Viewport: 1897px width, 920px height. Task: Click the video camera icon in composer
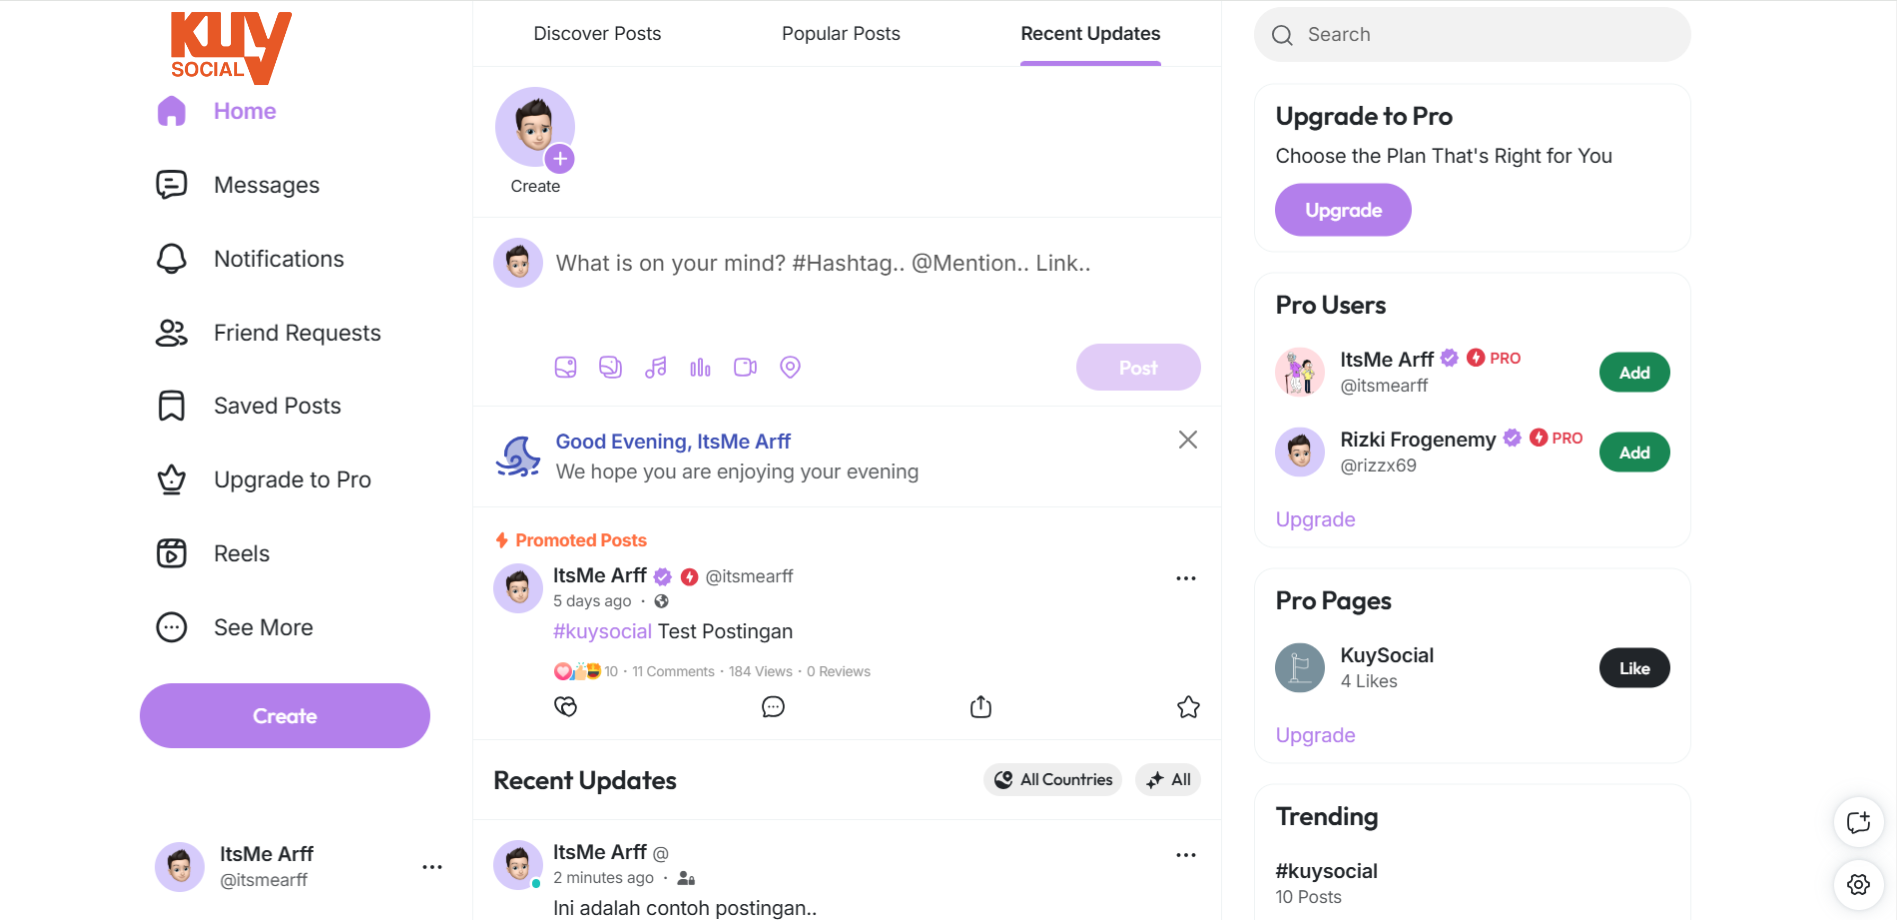pos(745,368)
